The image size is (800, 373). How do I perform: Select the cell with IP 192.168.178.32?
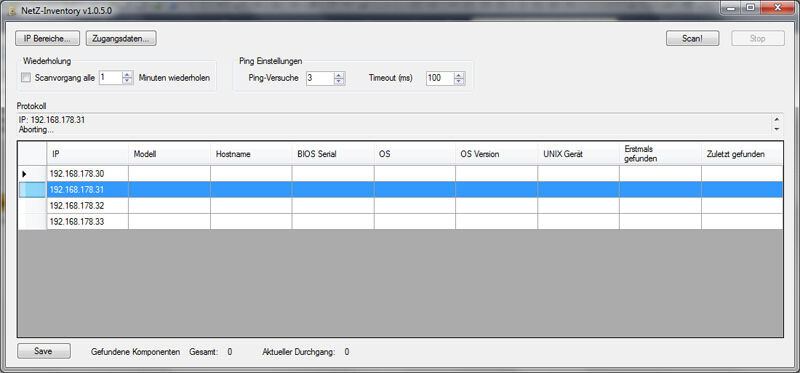[88, 205]
